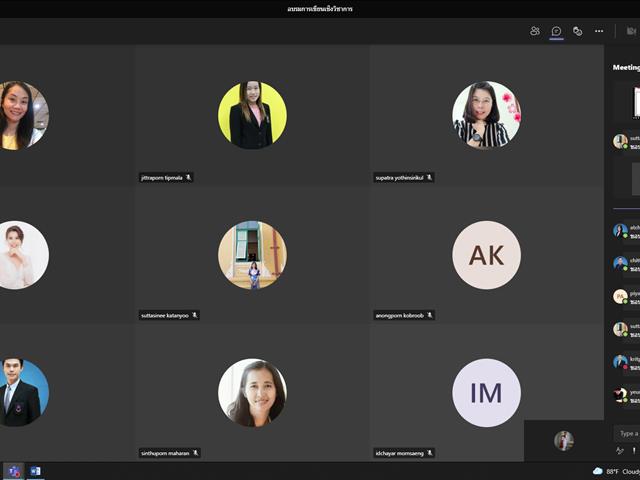Click the shared file thumbnail in chat
This screenshot has width=640, height=480.
pos(636,102)
